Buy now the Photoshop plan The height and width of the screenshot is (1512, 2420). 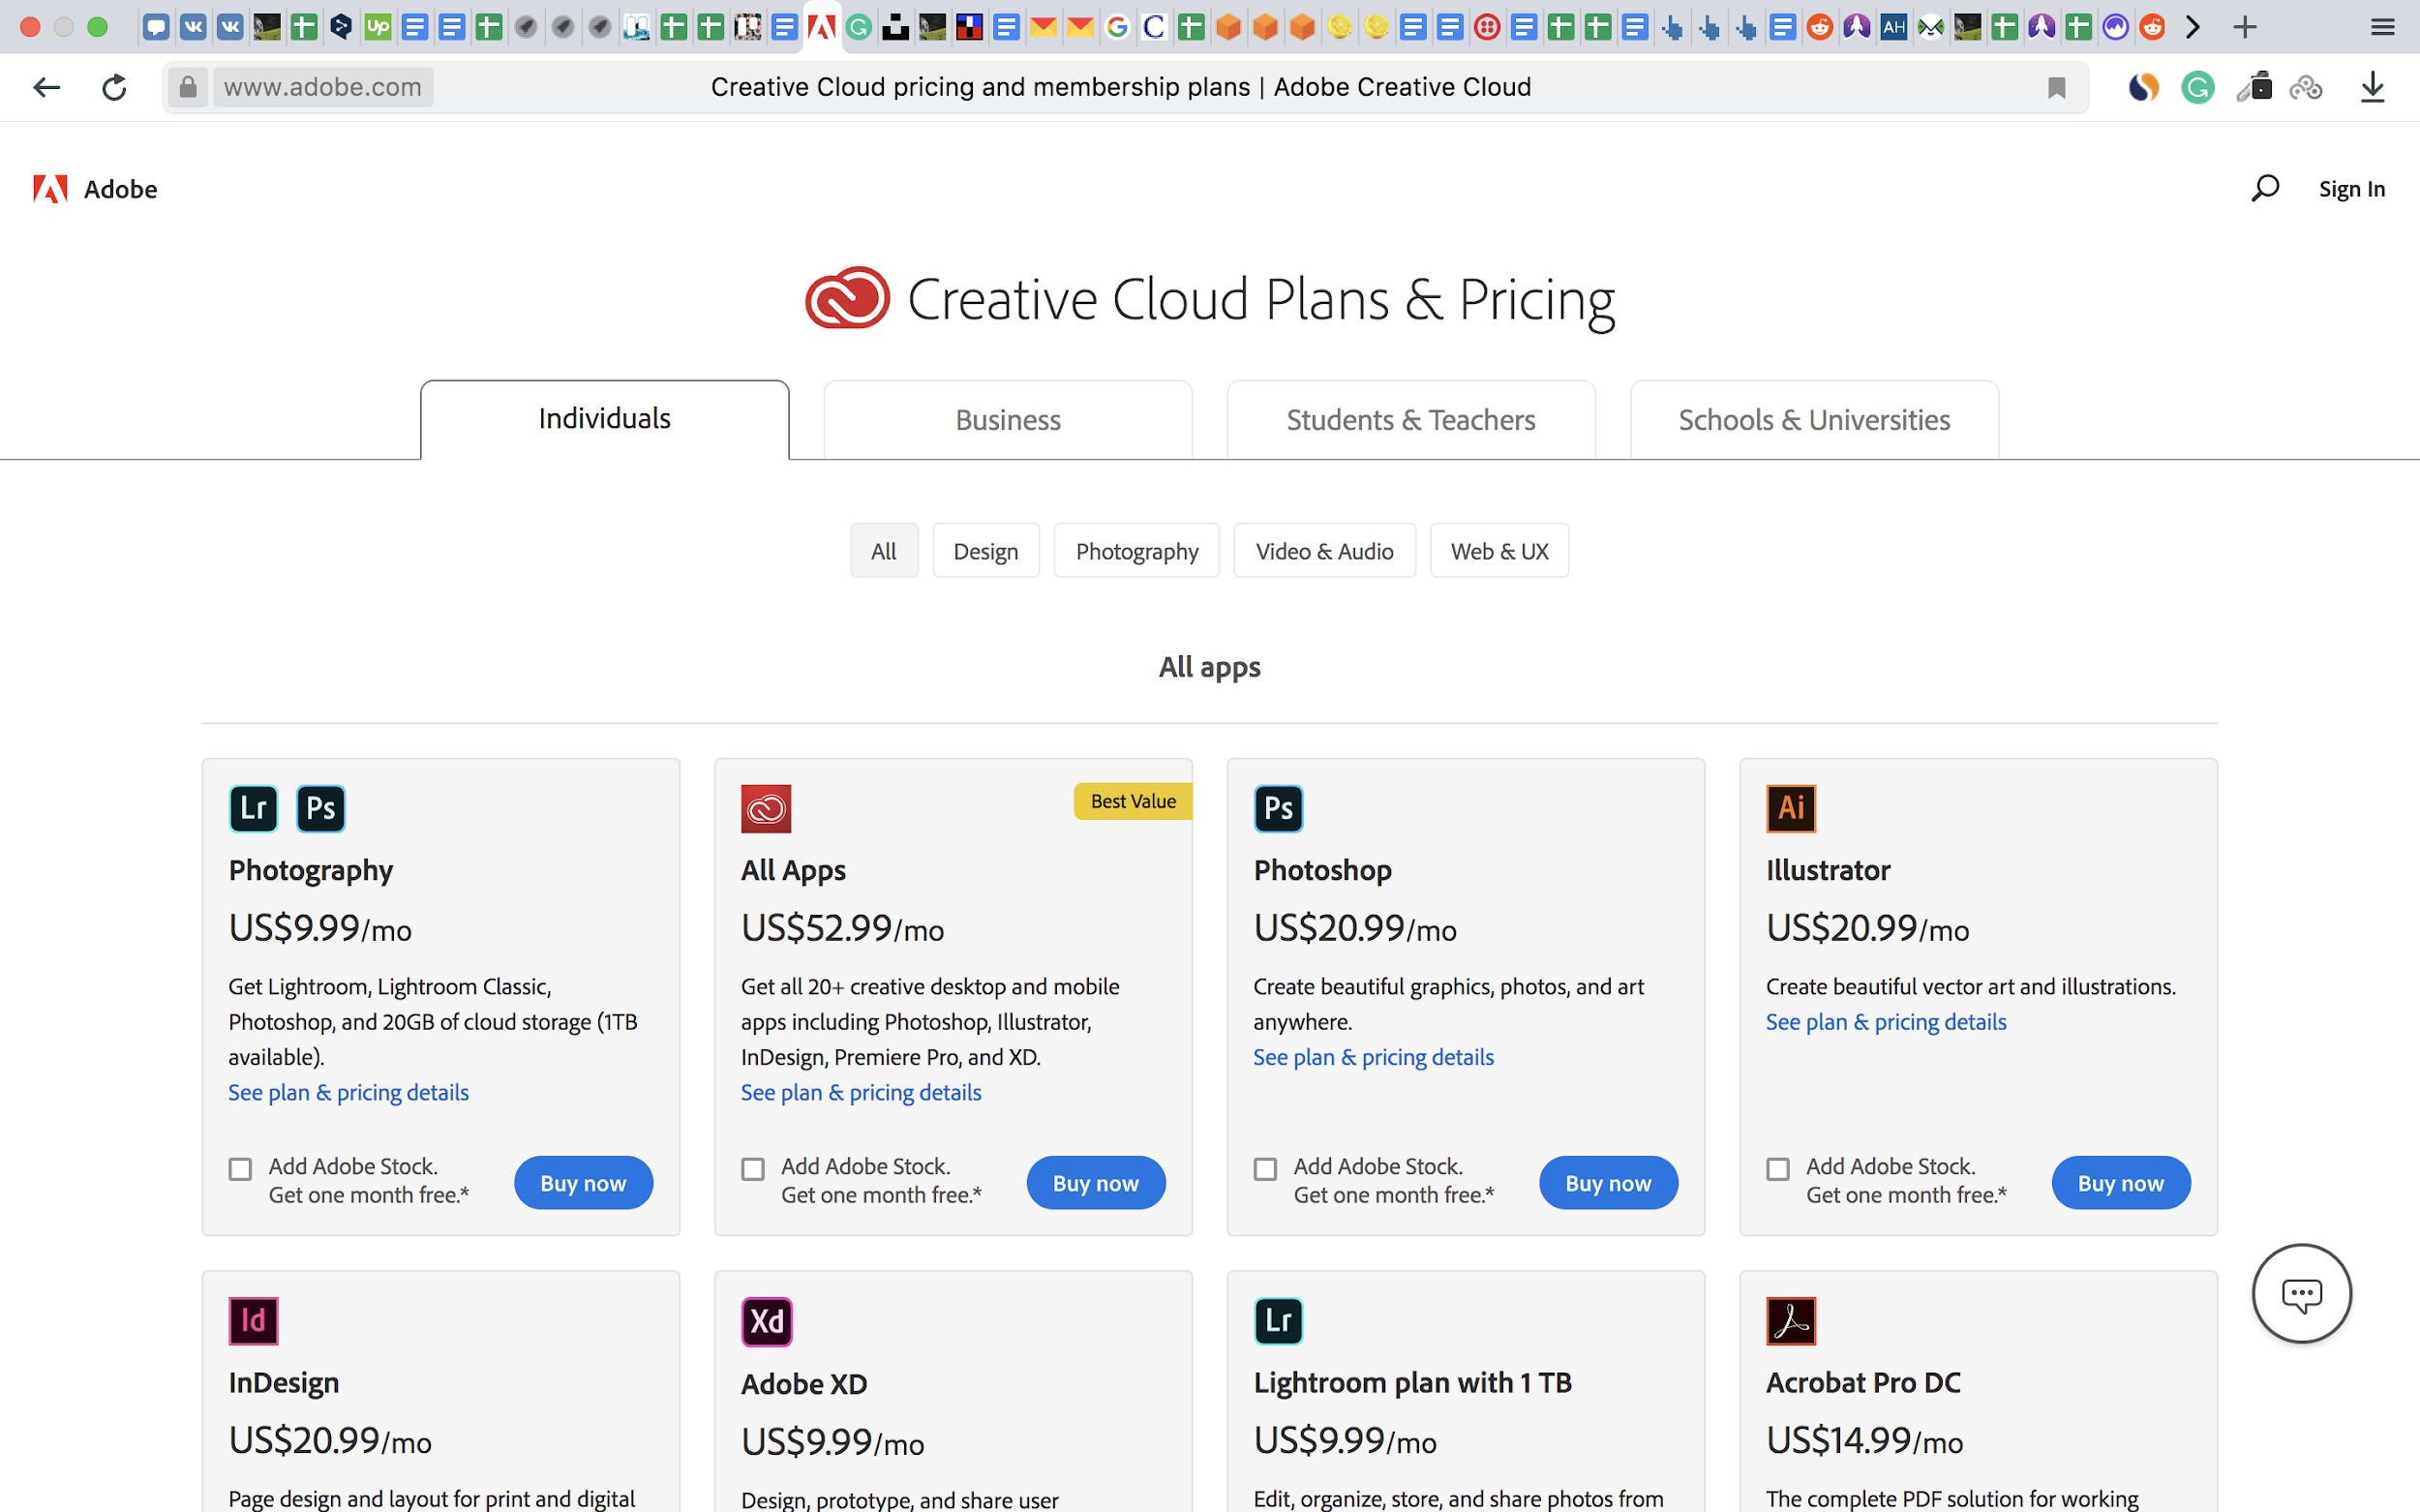pyautogui.click(x=1608, y=1183)
